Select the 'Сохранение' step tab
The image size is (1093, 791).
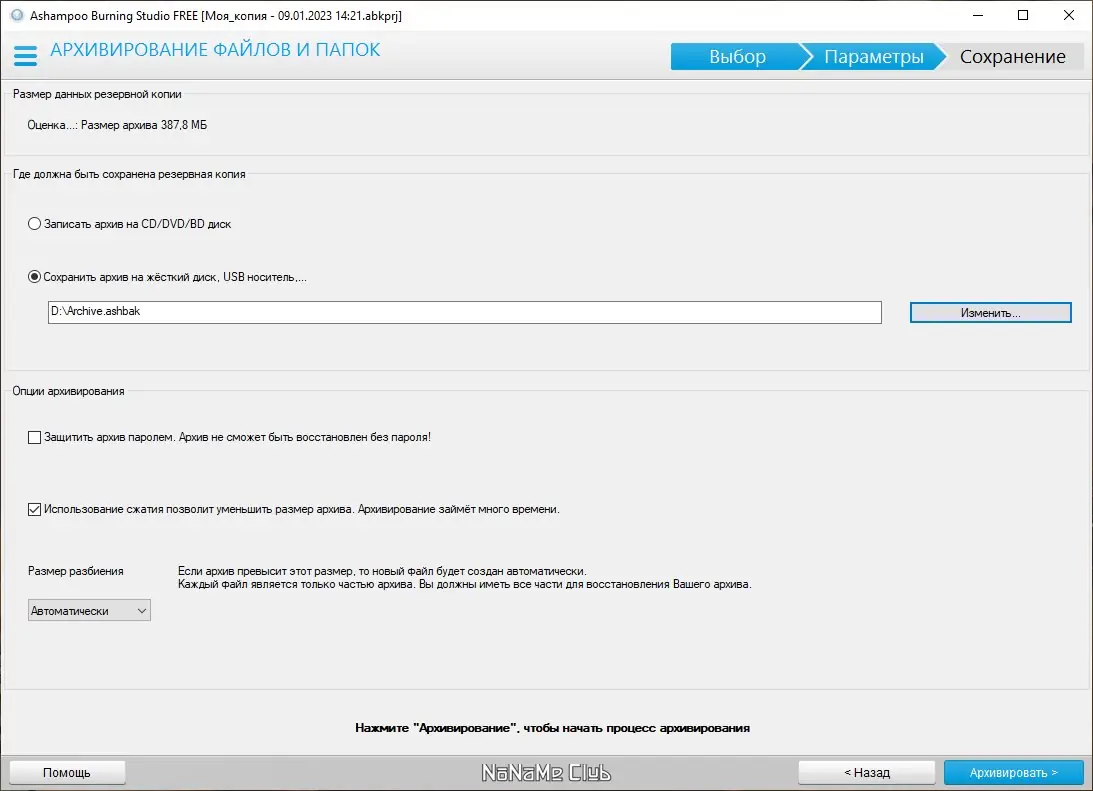coord(1012,56)
